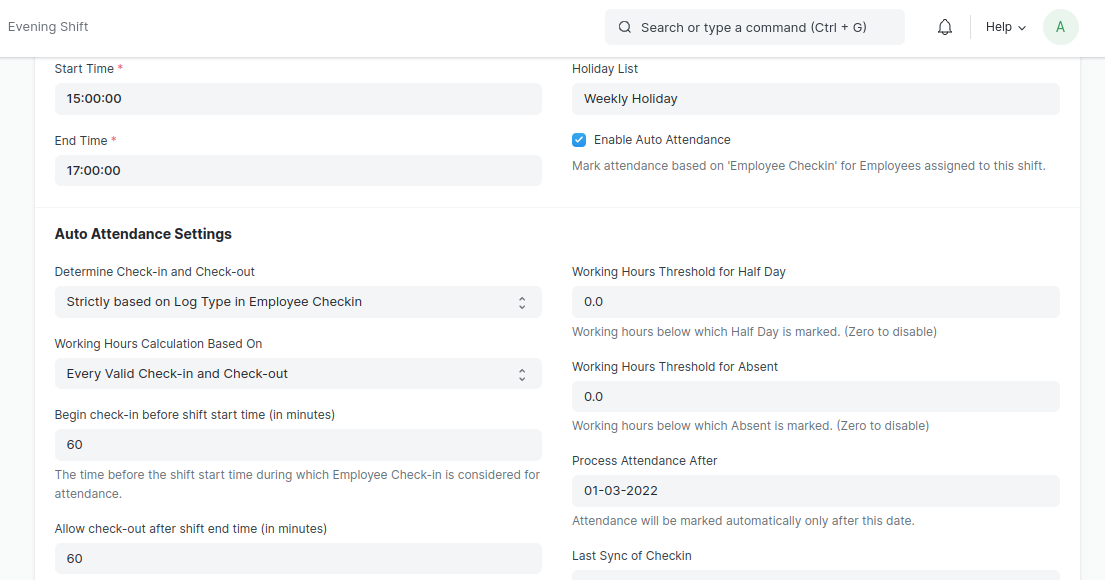This screenshot has height=580, width=1105.
Task: Click Working Hours Threshold for Absent field
Action: [x=815, y=397]
